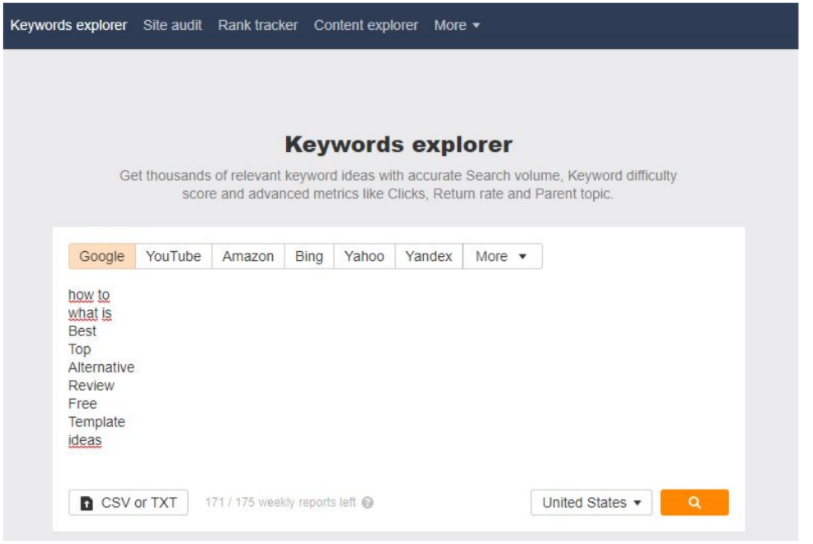
Task: Click the help icon beside weekly reports left
Action: click(368, 503)
